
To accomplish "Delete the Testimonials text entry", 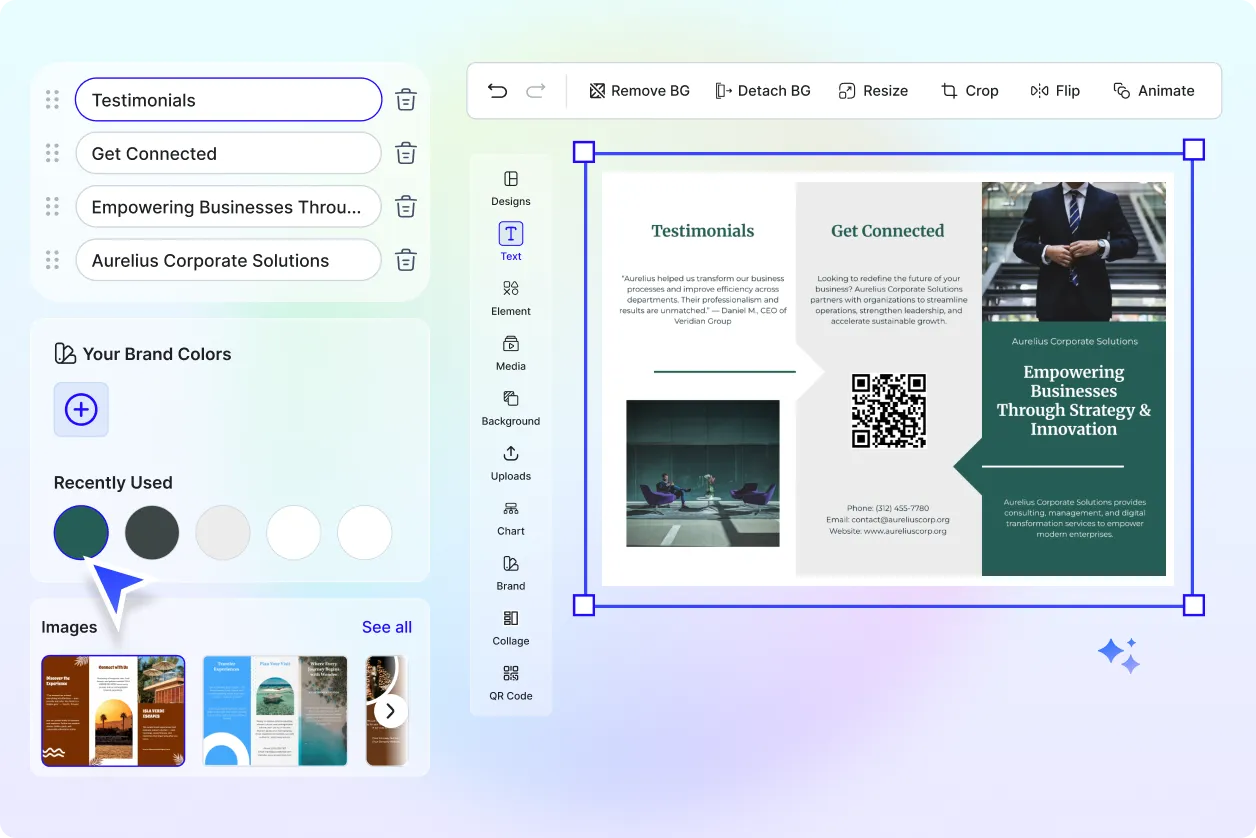I will click(x=405, y=99).
